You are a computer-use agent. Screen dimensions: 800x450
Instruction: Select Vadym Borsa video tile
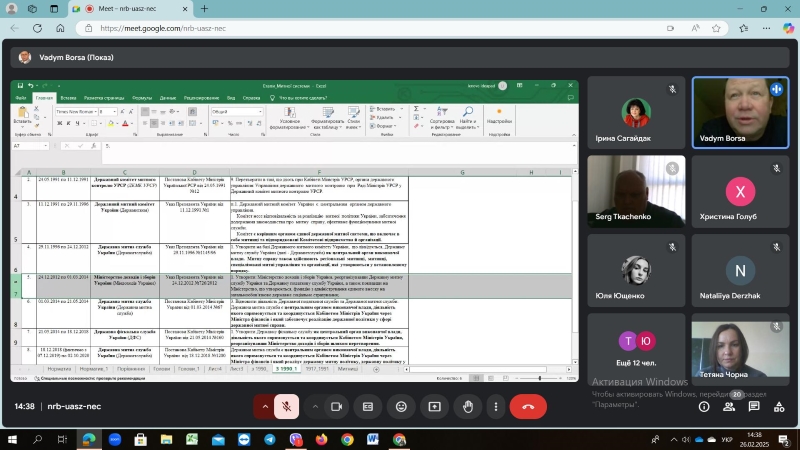(740, 112)
